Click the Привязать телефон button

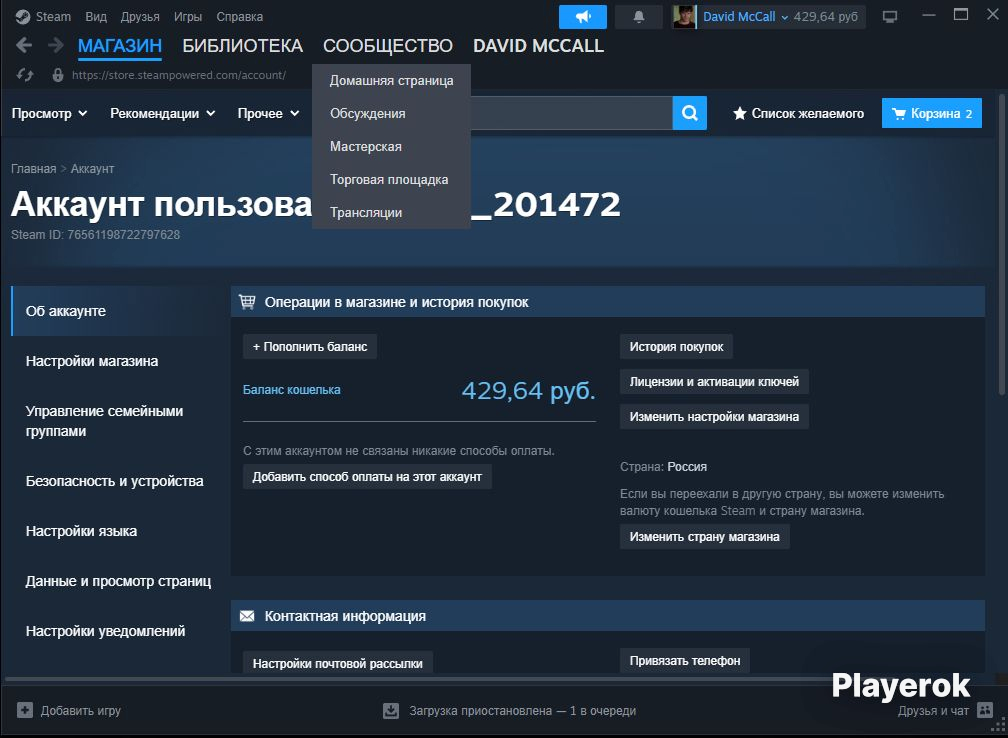[x=685, y=661]
